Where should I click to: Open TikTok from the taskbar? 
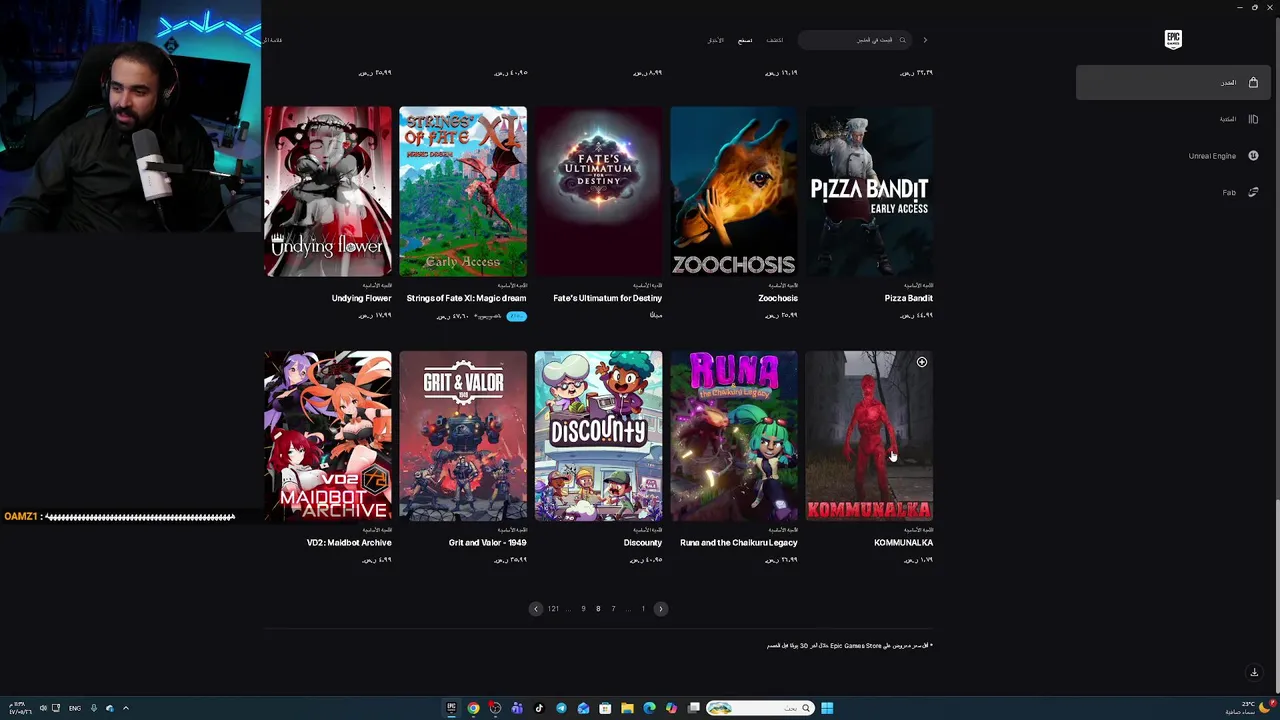pos(539,708)
